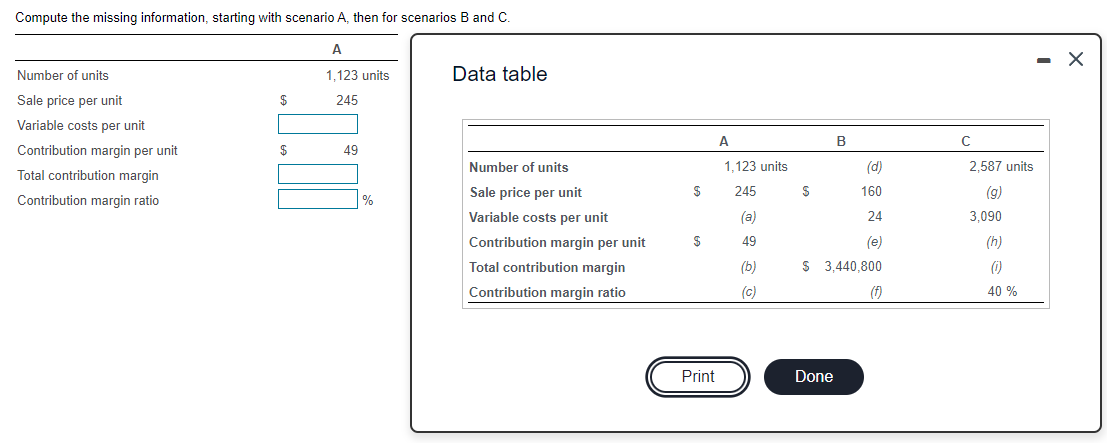
Task: Click the sale price 160 in column B
Action: (x=871, y=191)
